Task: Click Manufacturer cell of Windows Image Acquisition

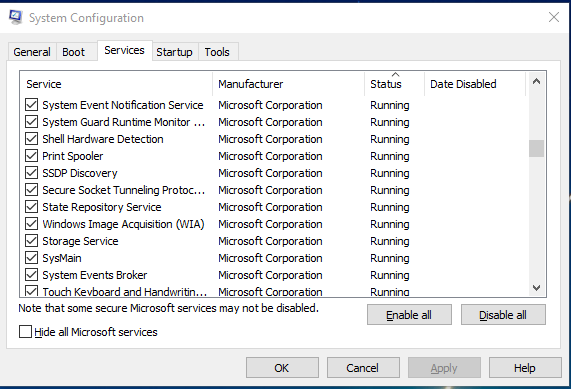Action: point(270,224)
